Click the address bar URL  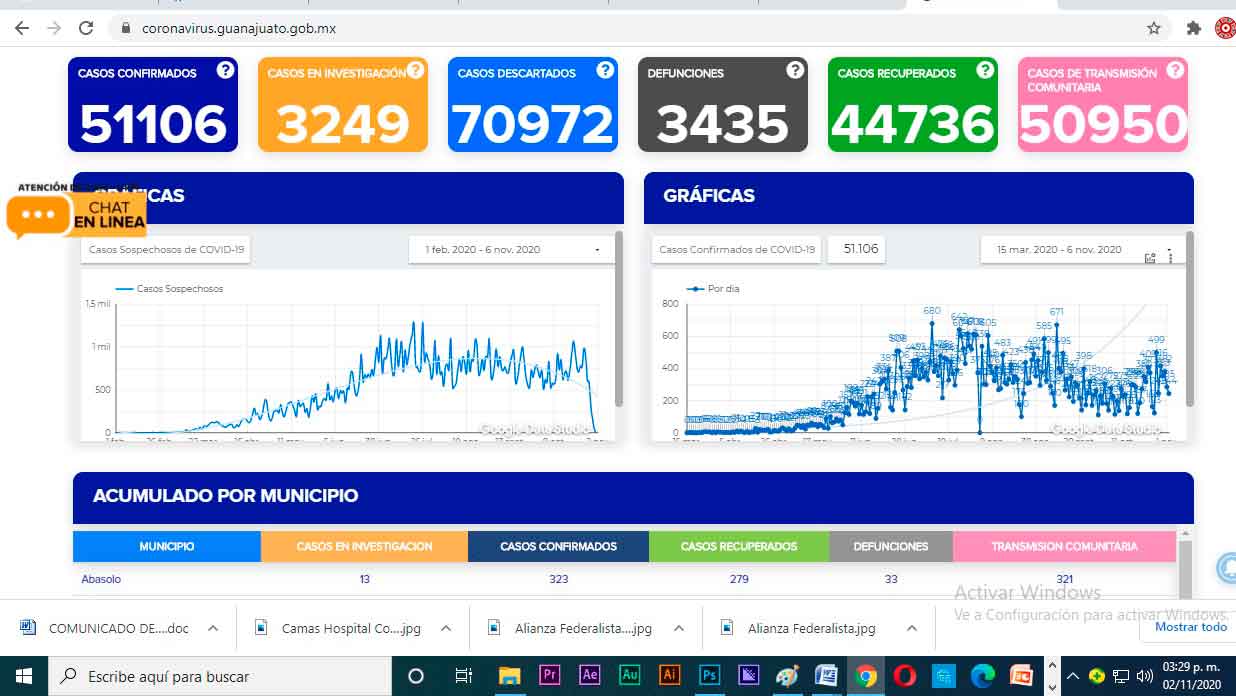pyautogui.click(x=239, y=28)
